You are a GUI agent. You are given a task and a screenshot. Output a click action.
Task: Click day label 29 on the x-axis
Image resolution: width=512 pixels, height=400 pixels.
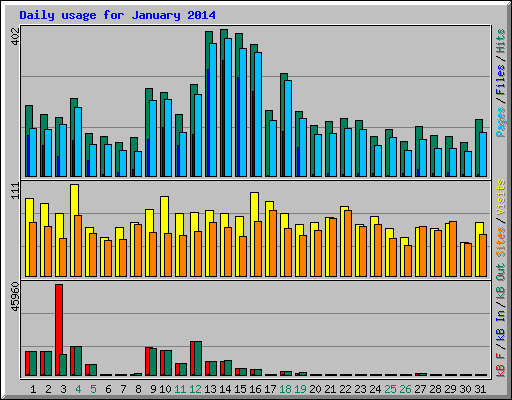(450, 389)
